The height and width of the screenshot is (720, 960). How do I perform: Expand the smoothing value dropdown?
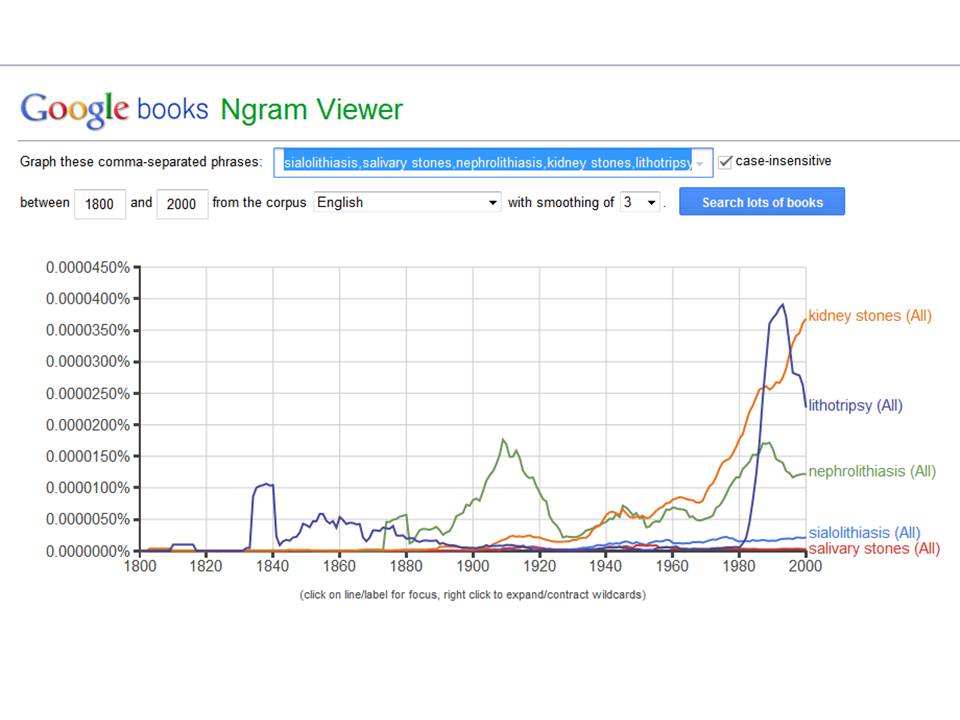click(x=640, y=202)
